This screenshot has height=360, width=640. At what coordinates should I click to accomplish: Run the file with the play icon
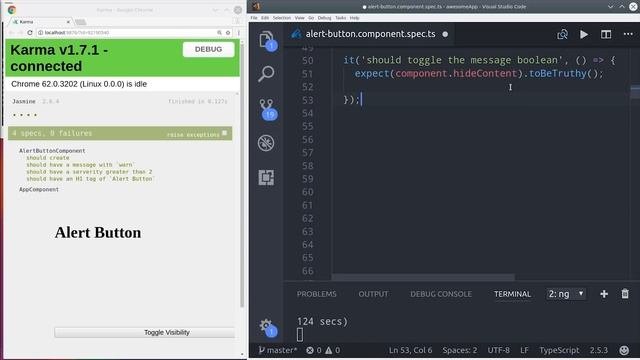point(584,34)
